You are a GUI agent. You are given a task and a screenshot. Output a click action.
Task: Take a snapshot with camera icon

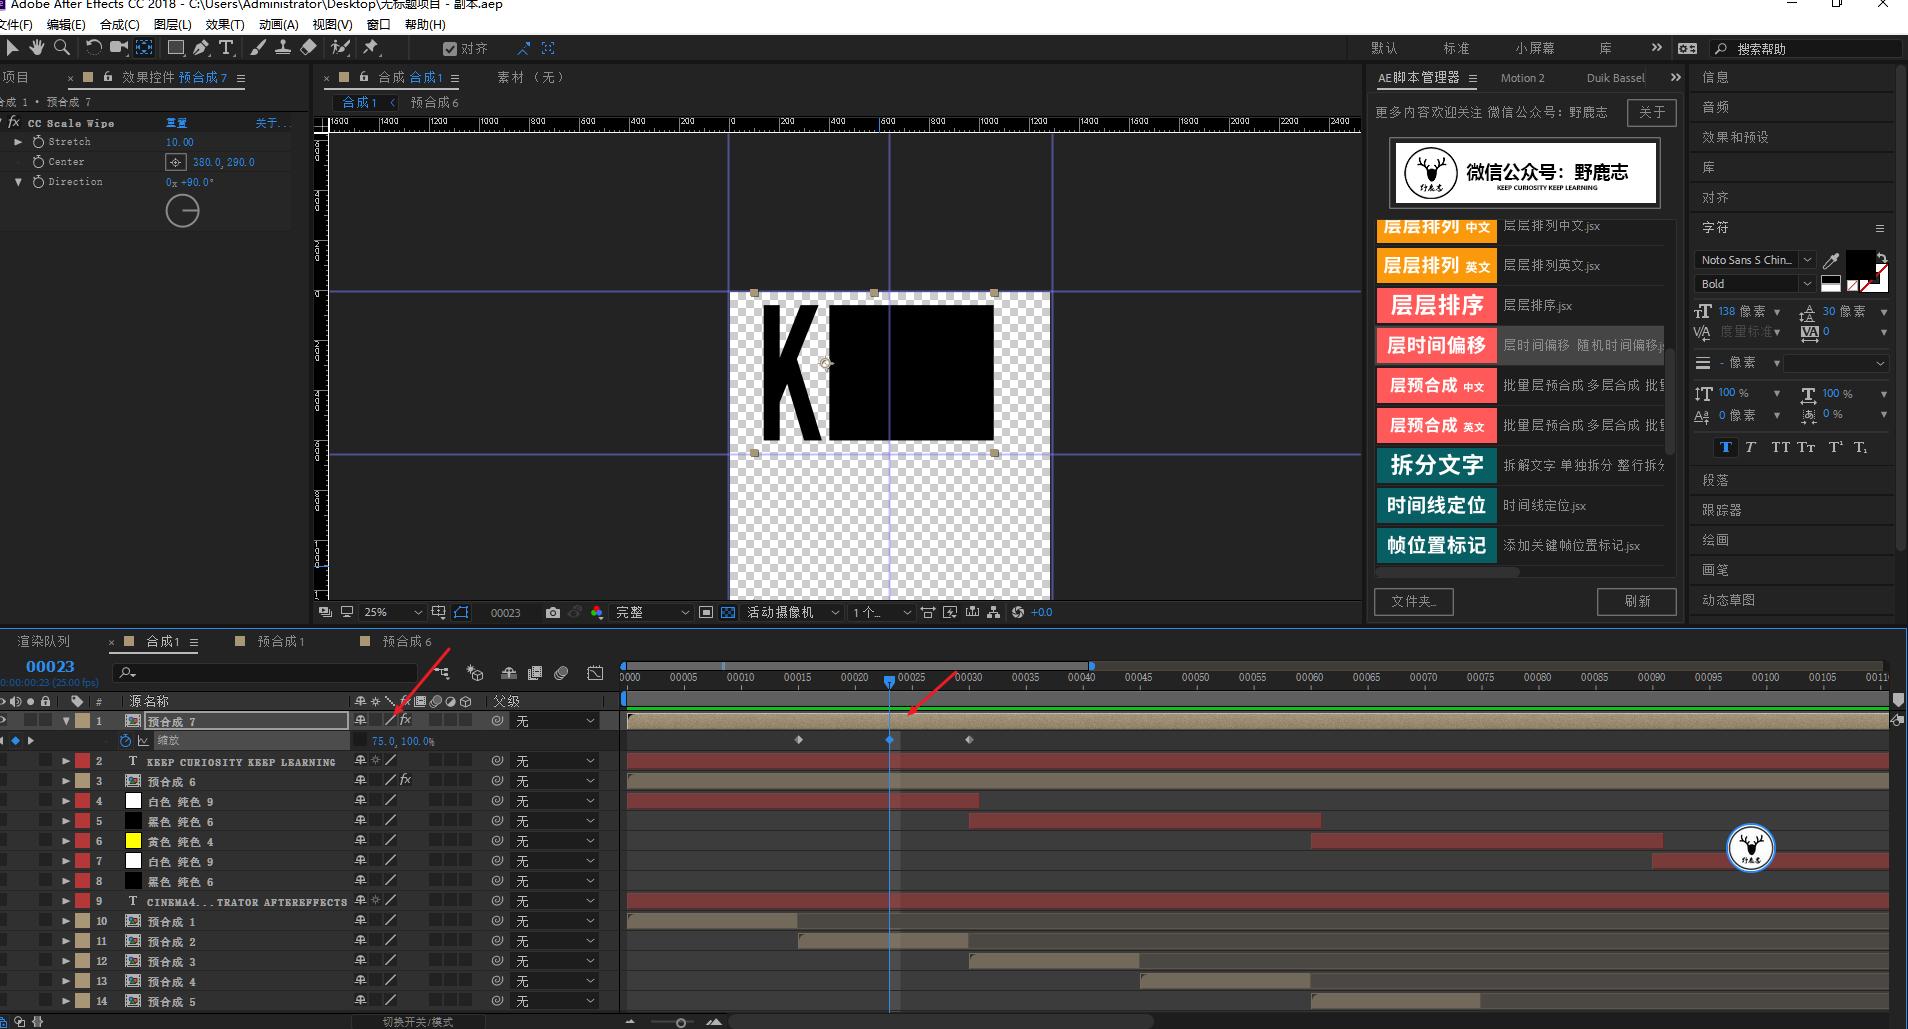(x=553, y=612)
